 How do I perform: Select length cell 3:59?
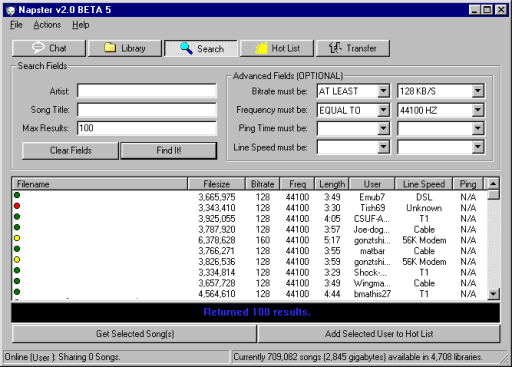coord(332,262)
